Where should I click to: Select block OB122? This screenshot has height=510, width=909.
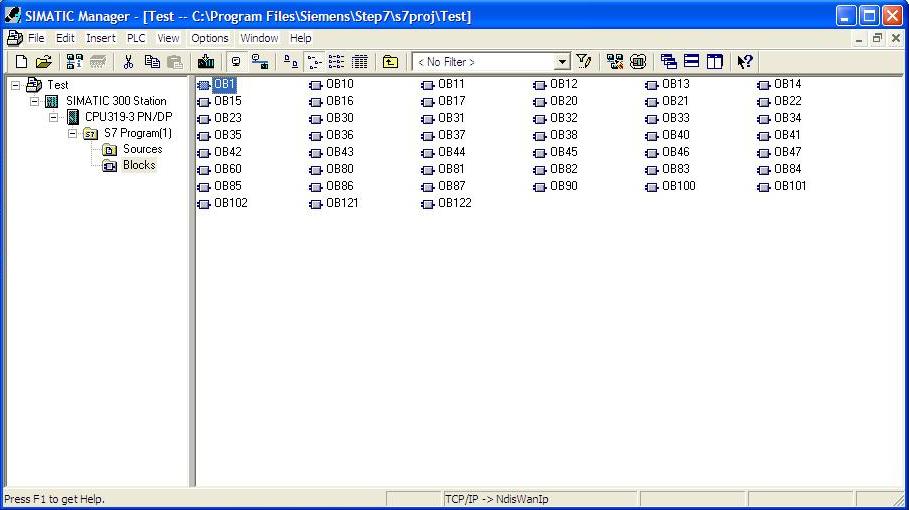pyautogui.click(x=454, y=203)
